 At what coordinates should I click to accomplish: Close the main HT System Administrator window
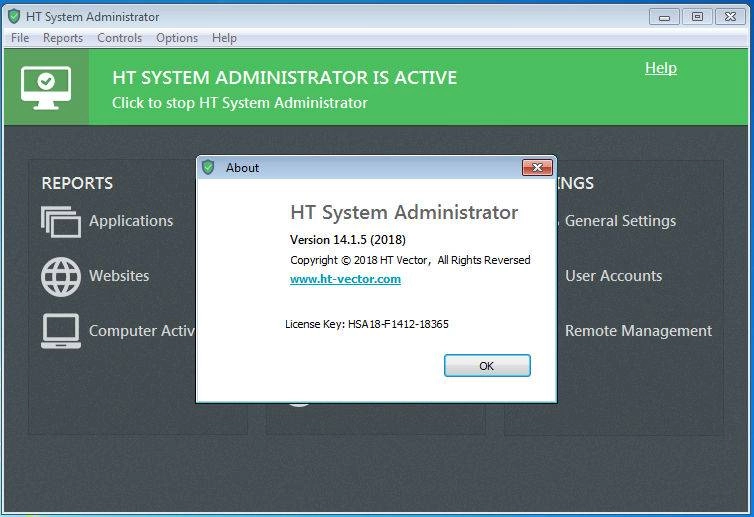pyautogui.click(x=730, y=17)
